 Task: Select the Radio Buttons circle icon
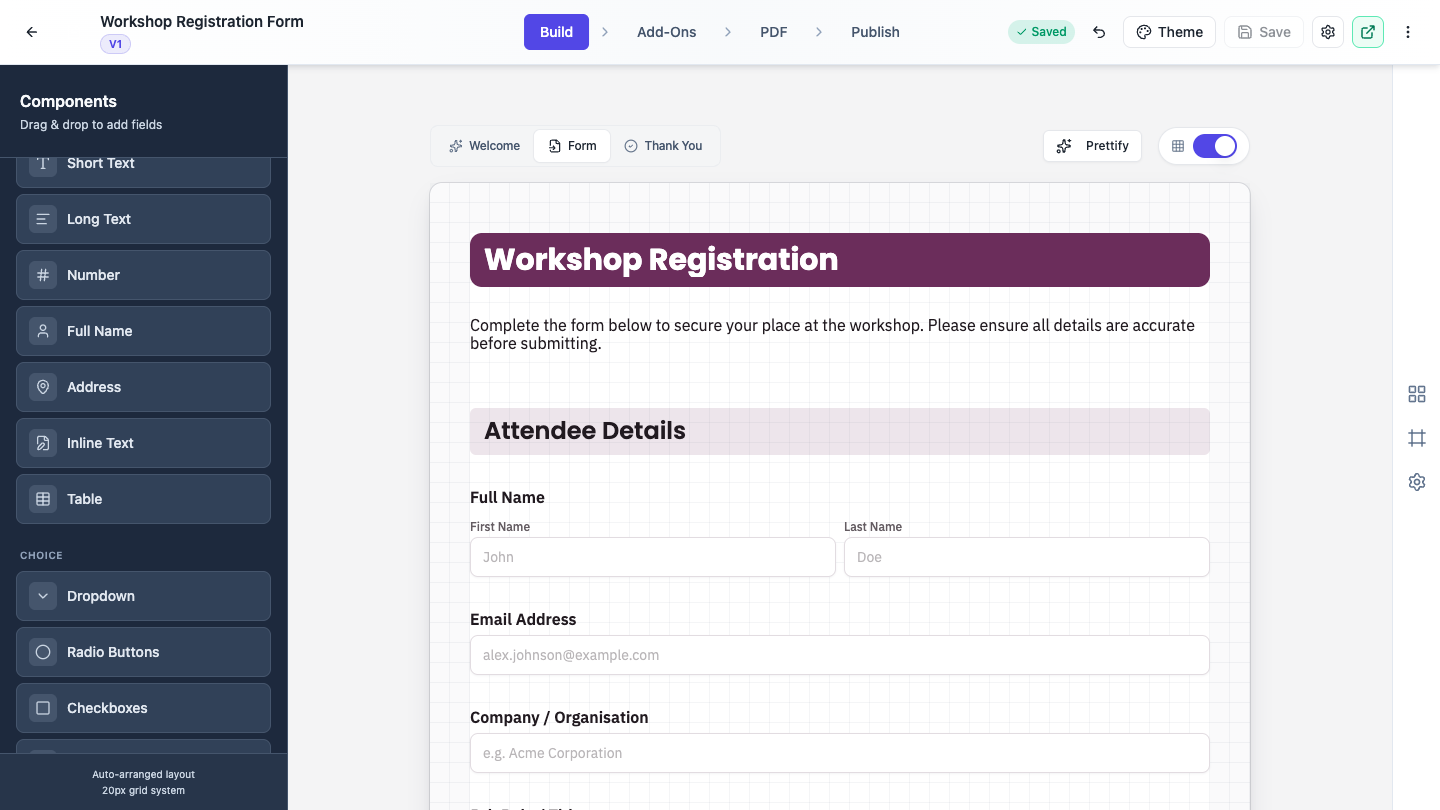coord(43,652)
